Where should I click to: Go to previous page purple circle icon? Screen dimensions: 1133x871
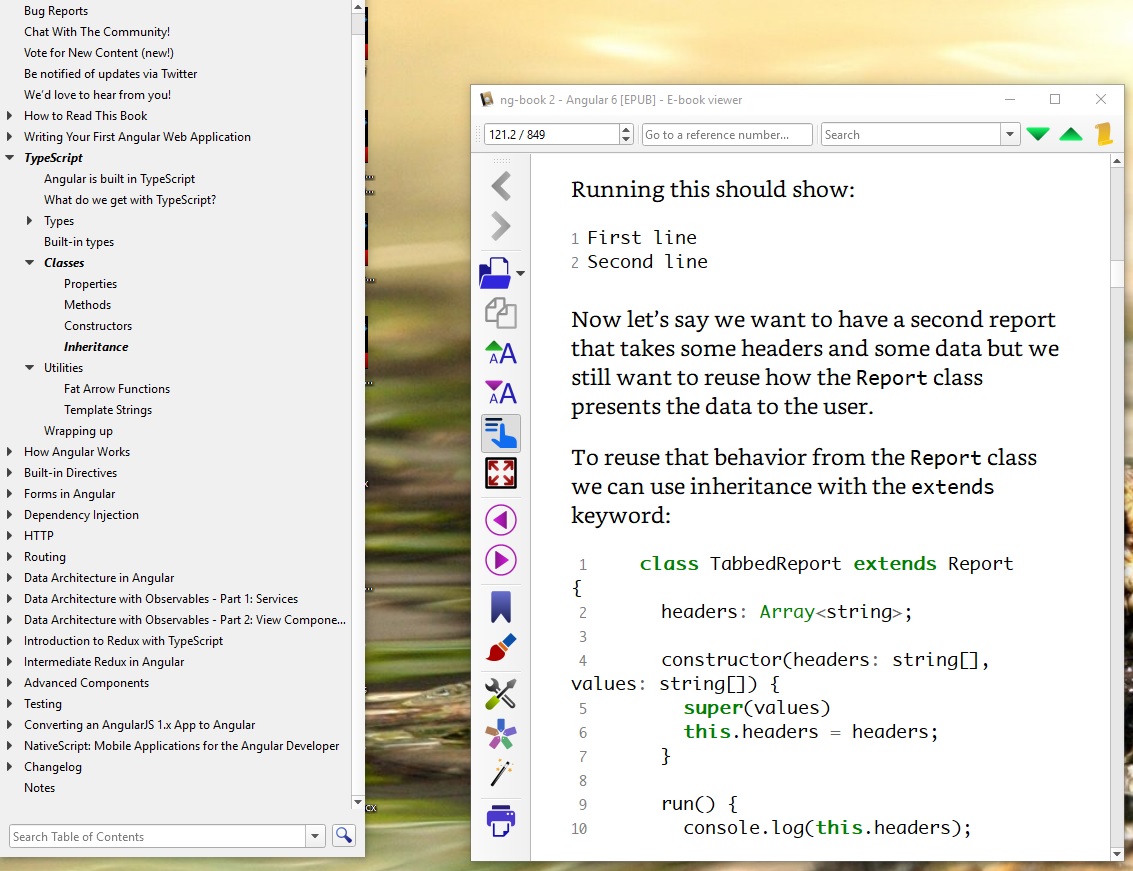501,520
